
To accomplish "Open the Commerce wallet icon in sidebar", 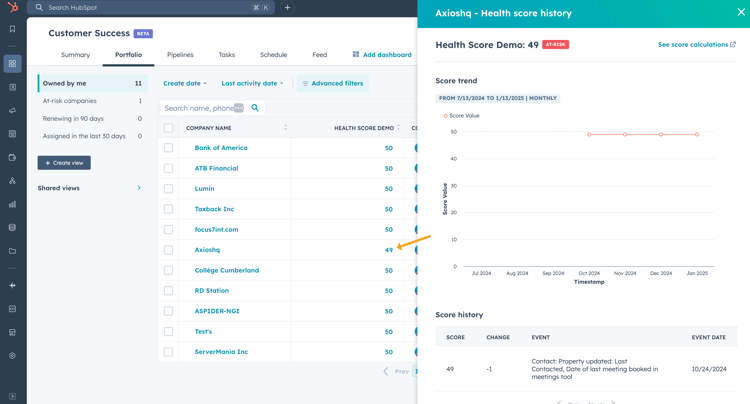I will 12,157.
